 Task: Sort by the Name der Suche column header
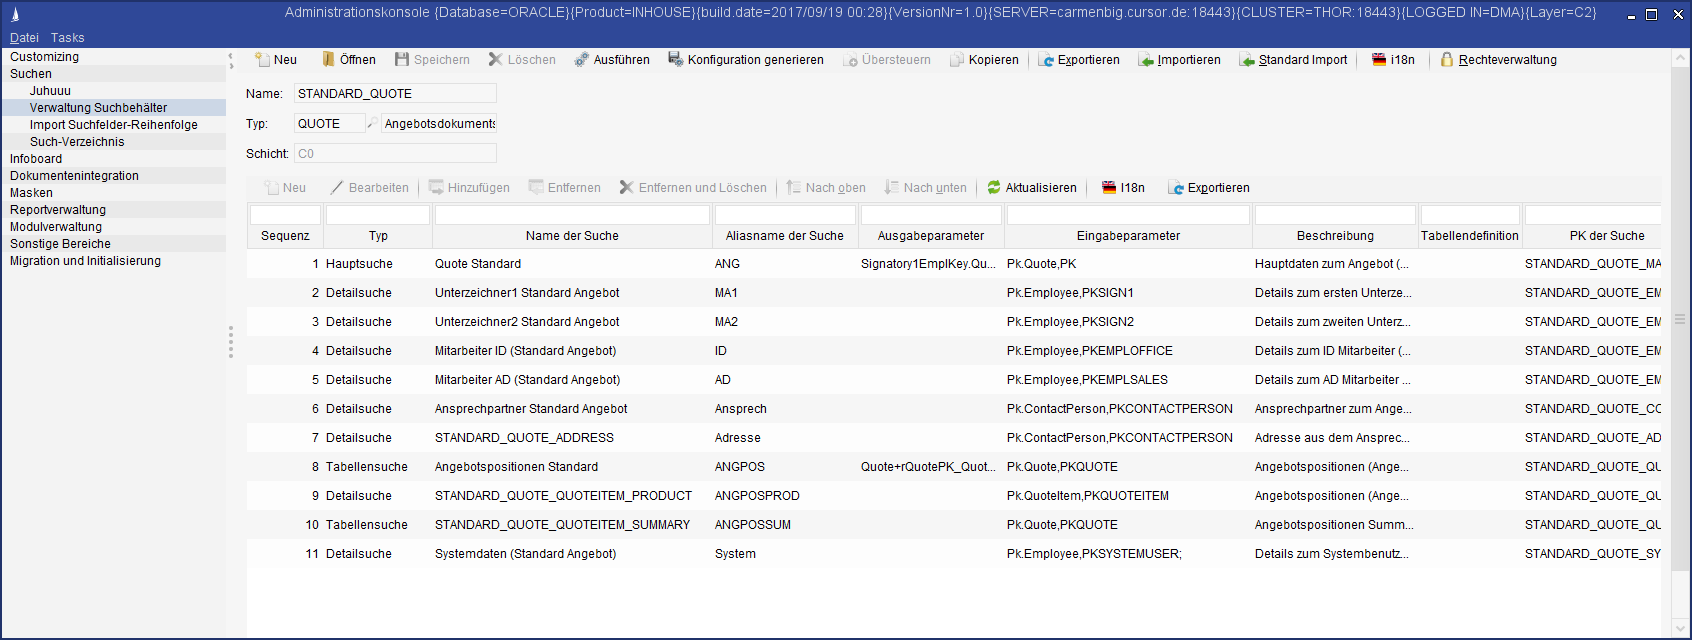pos(572,236)
